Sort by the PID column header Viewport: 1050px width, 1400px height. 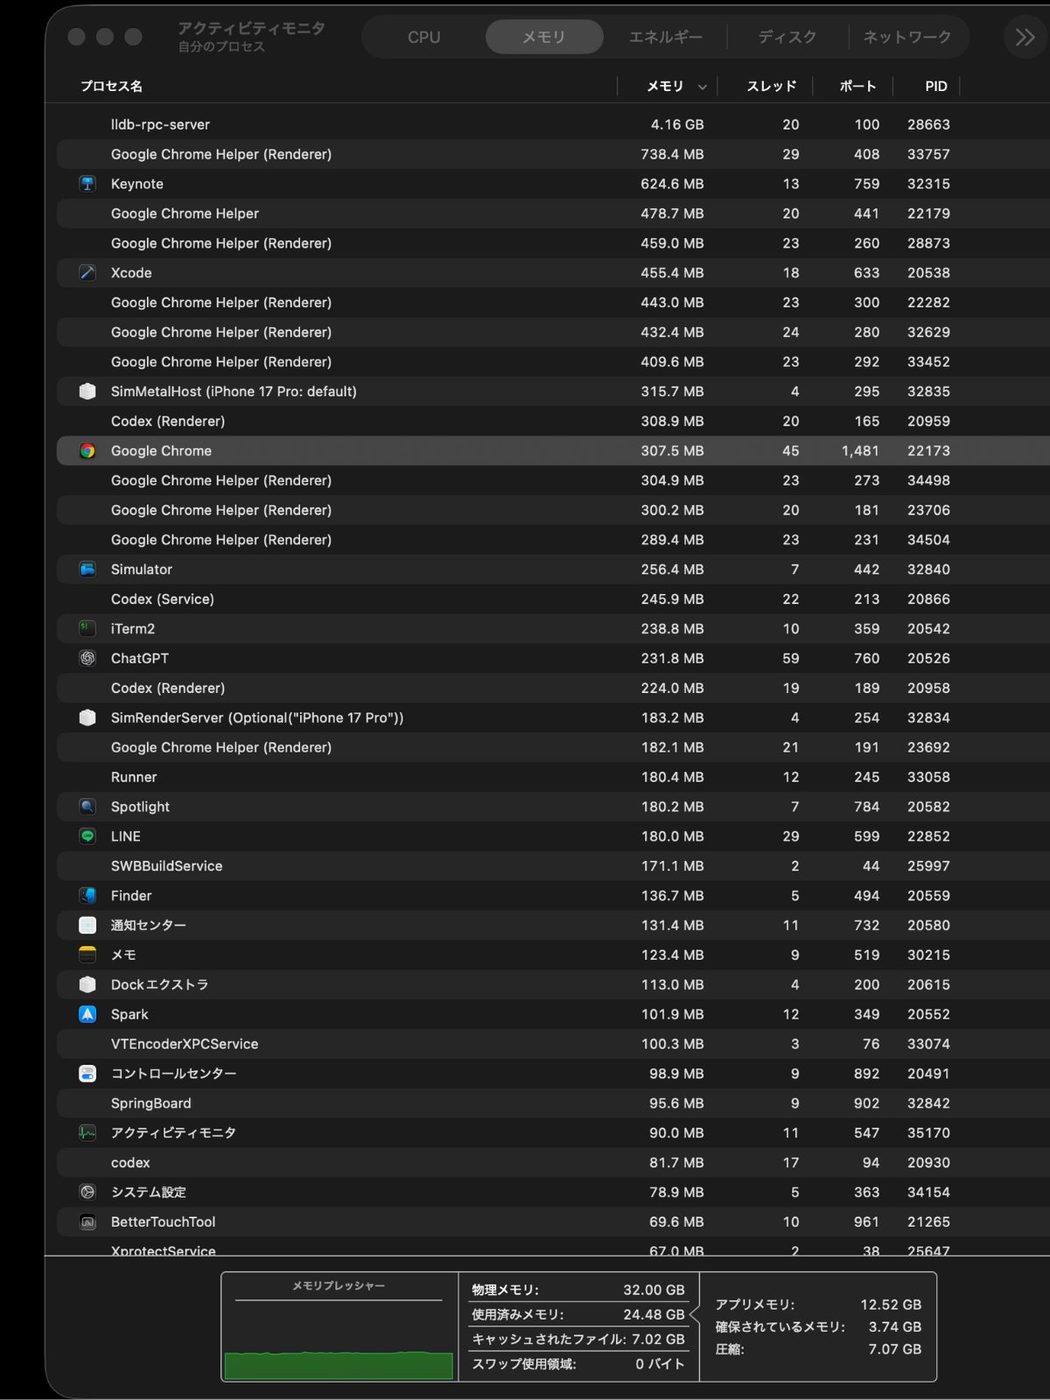[936, 86]
